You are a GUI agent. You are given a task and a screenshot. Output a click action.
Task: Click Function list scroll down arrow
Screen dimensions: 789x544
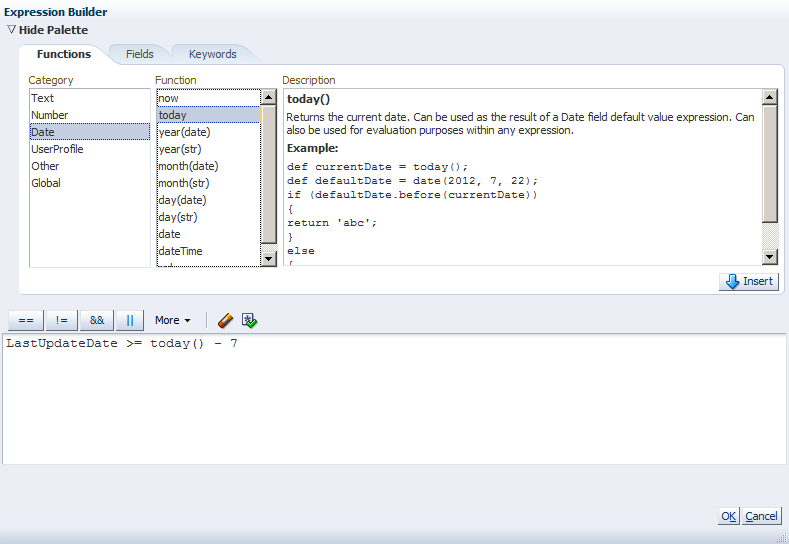[x=269, y=259]
